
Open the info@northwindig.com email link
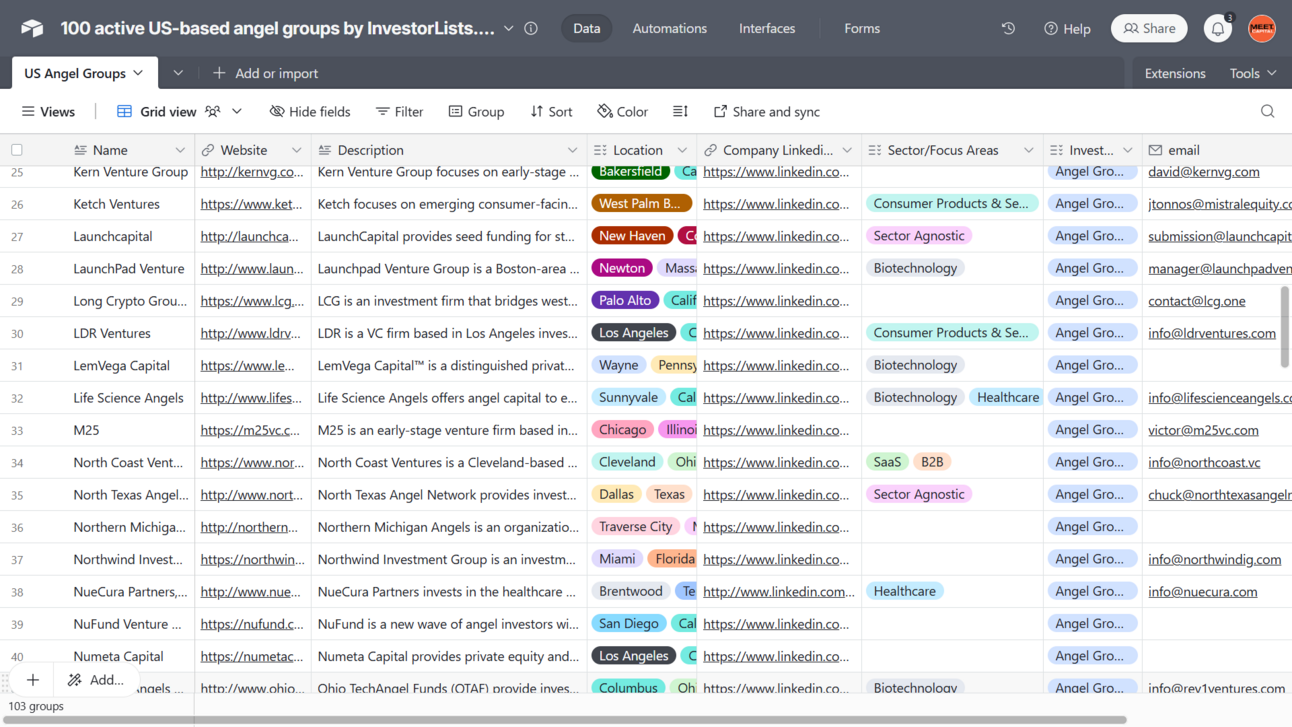1214,559
